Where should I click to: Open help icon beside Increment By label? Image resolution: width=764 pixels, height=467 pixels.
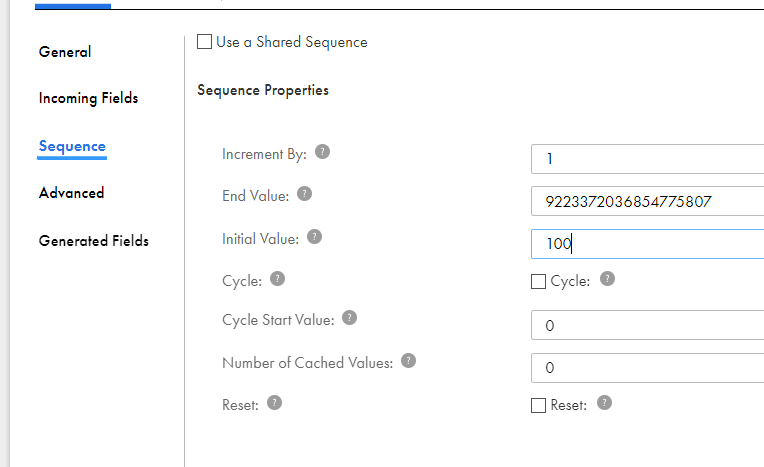coord(323,152)
